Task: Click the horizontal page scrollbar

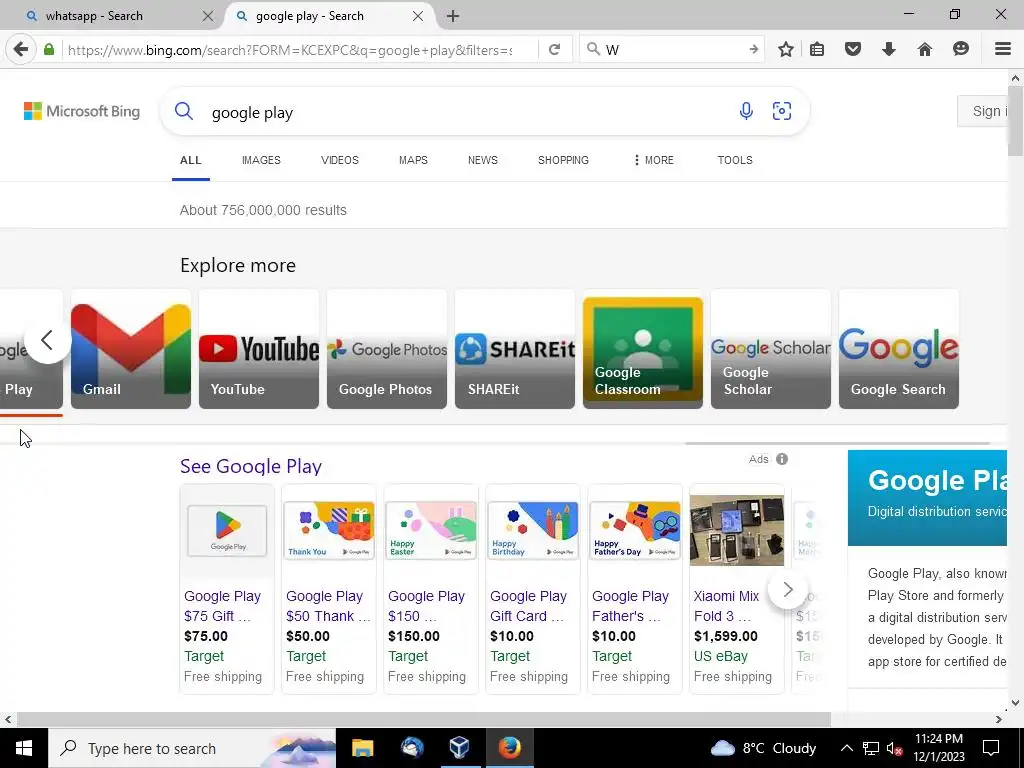Action: tap(423, 719)
